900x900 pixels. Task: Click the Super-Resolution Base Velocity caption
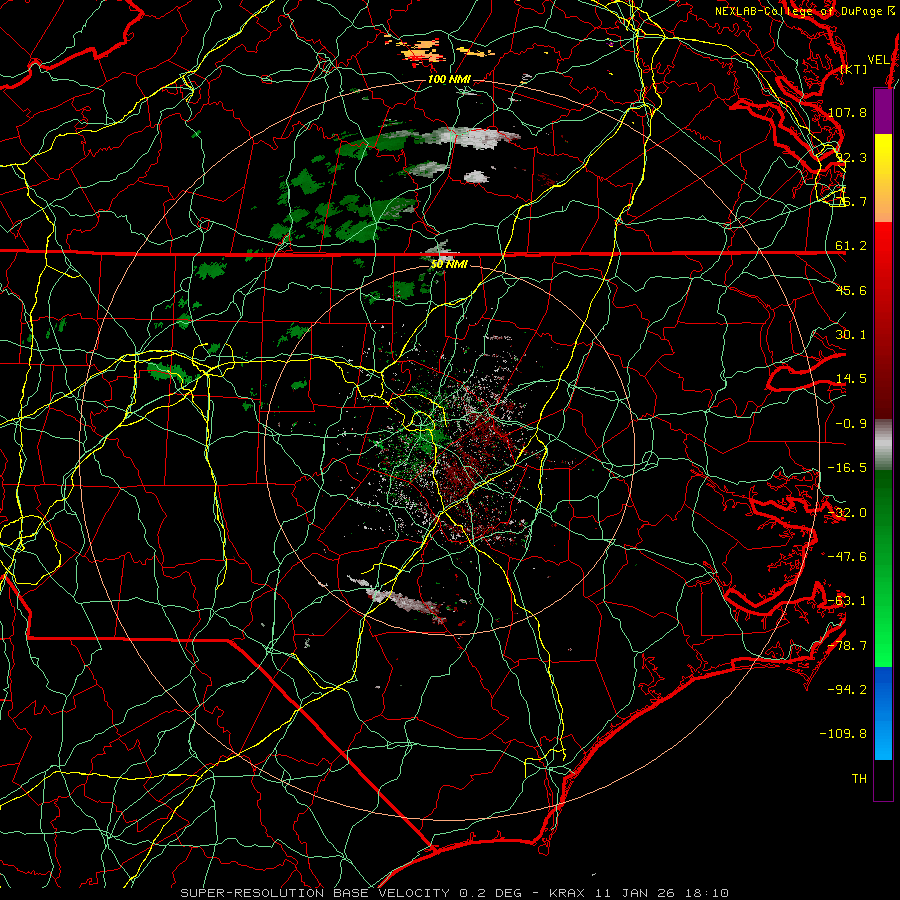455,893
